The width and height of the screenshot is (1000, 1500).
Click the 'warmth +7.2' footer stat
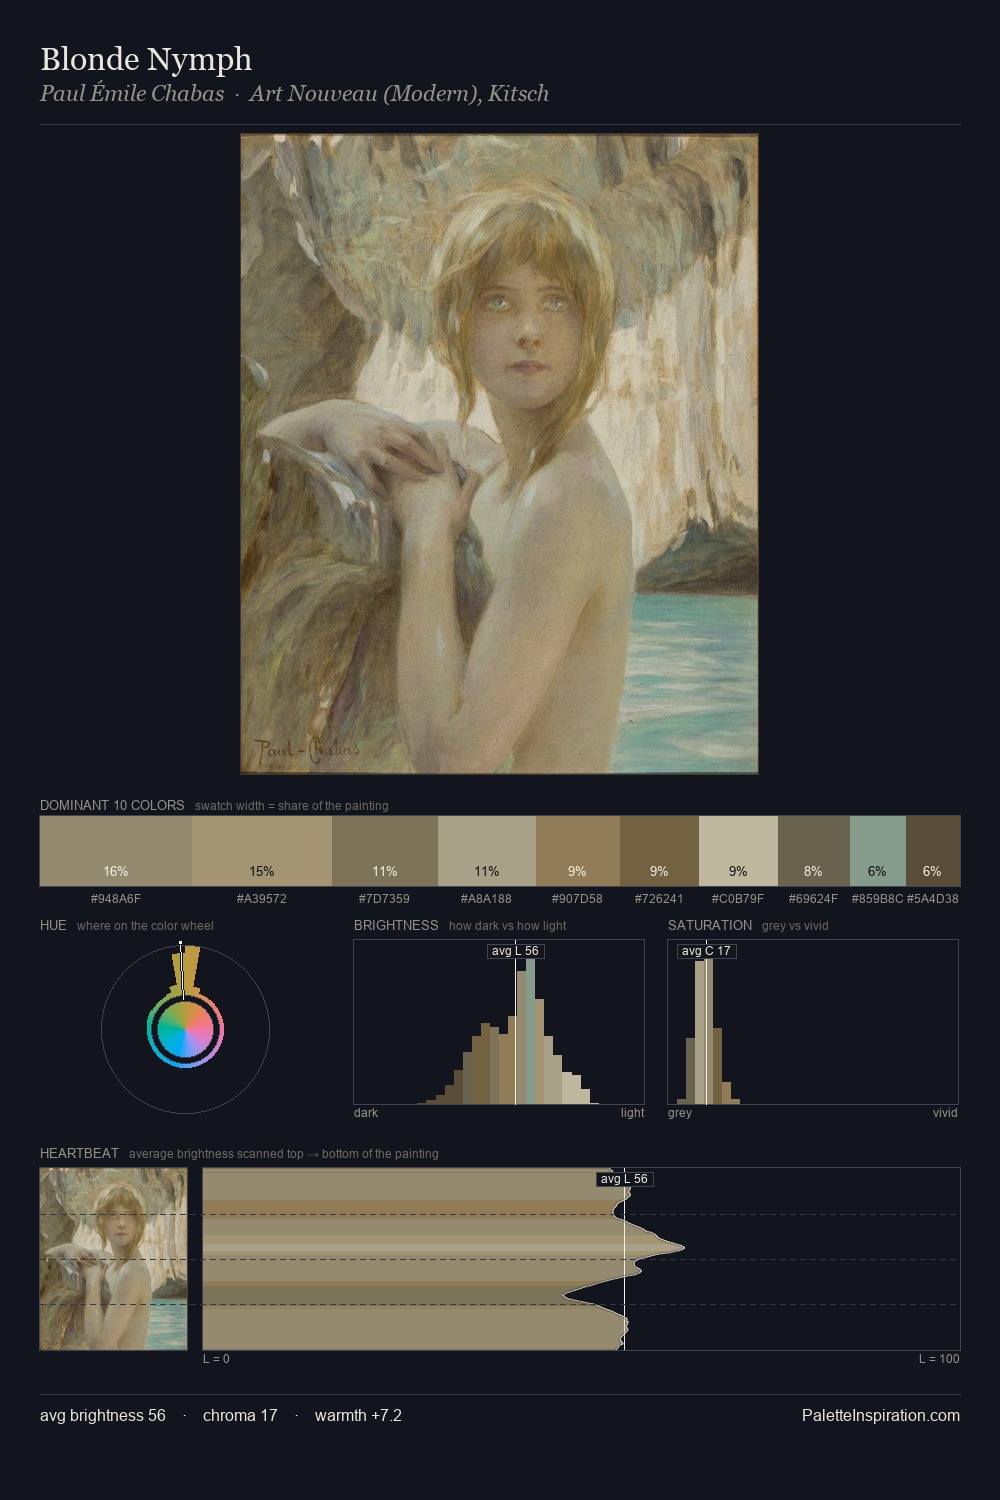pyautogui.click(x=358, y=1416)
